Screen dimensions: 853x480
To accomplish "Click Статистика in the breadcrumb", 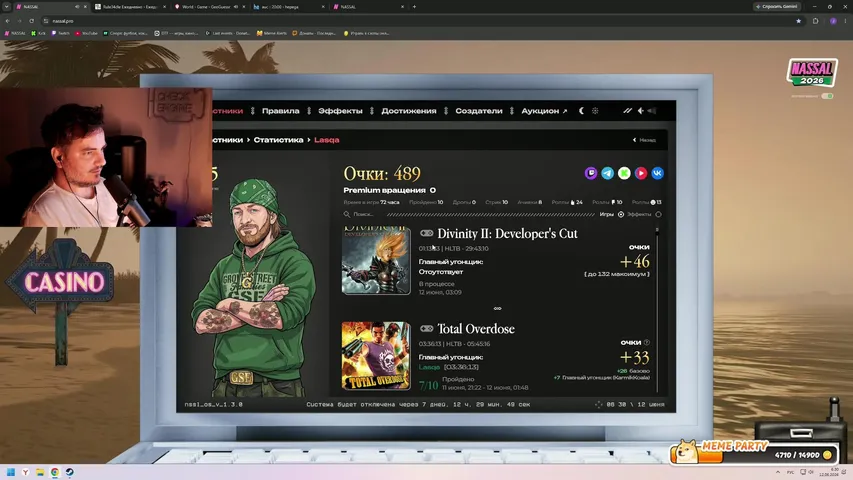I will (x=279, y=140).
